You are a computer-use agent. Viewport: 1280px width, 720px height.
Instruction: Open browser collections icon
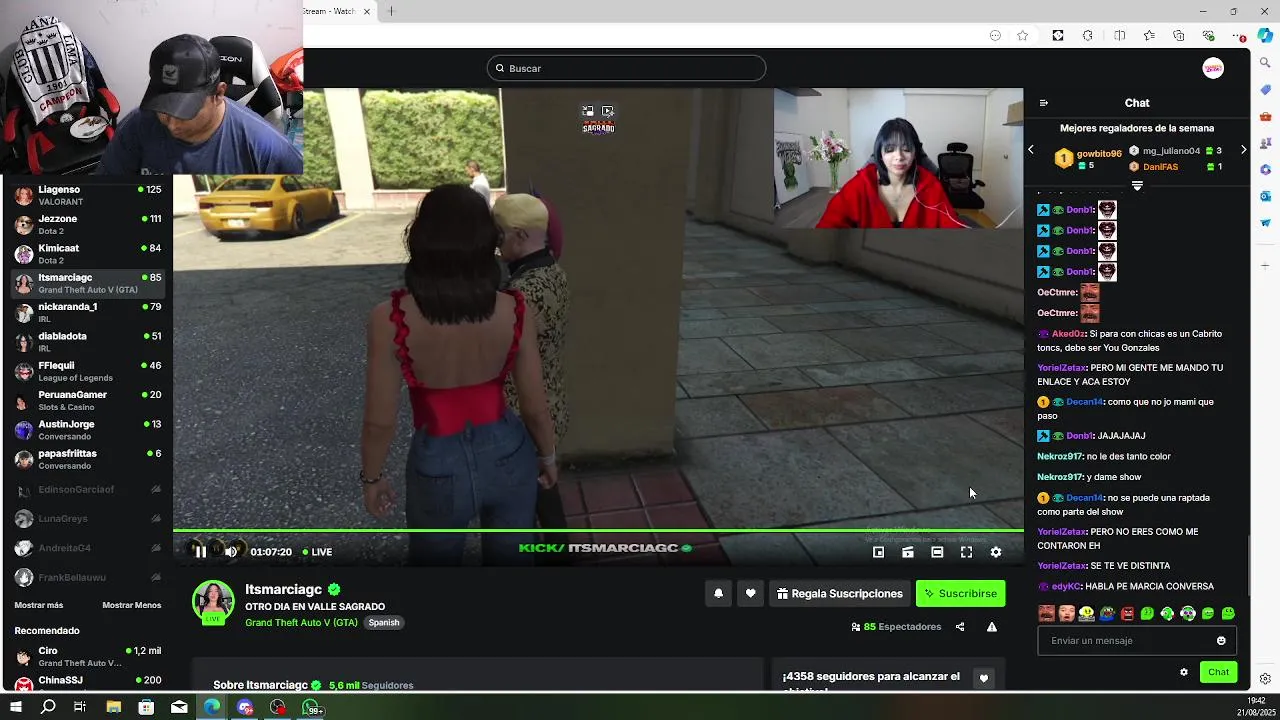point(1179,35)
